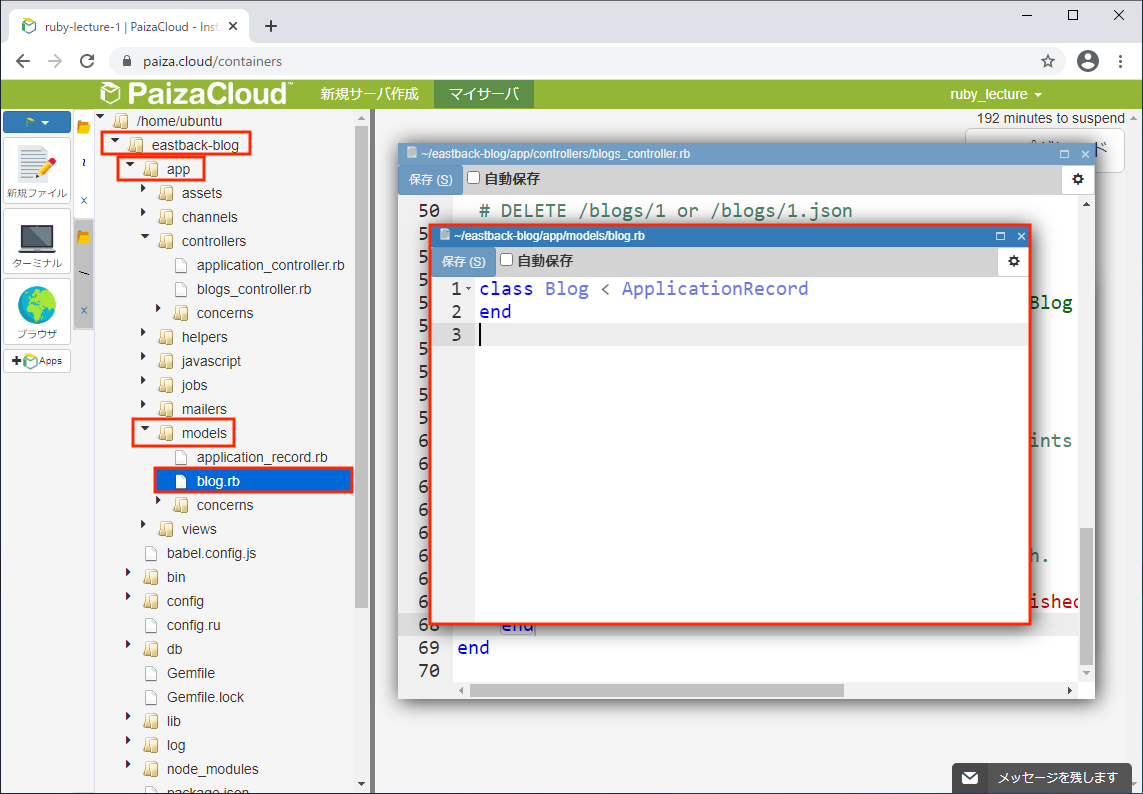This screenshot has height=794, width=1143.
Task: Click 保存 (S) button in blog.rb editor
Action: point(463,262)
